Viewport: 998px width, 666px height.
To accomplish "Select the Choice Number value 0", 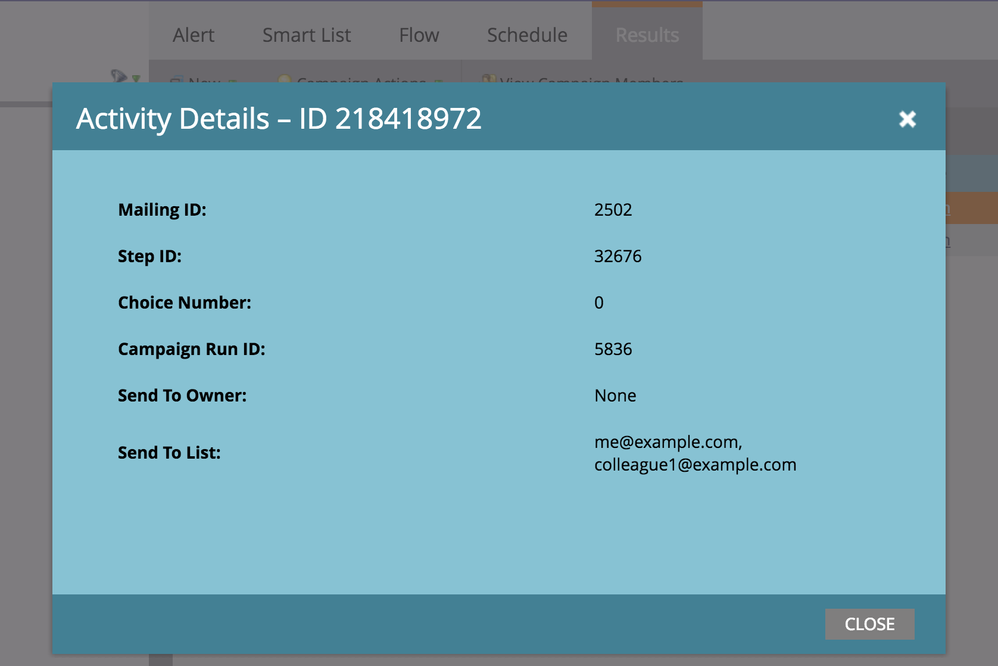I will pyautogui.click(x=599, y=302).
